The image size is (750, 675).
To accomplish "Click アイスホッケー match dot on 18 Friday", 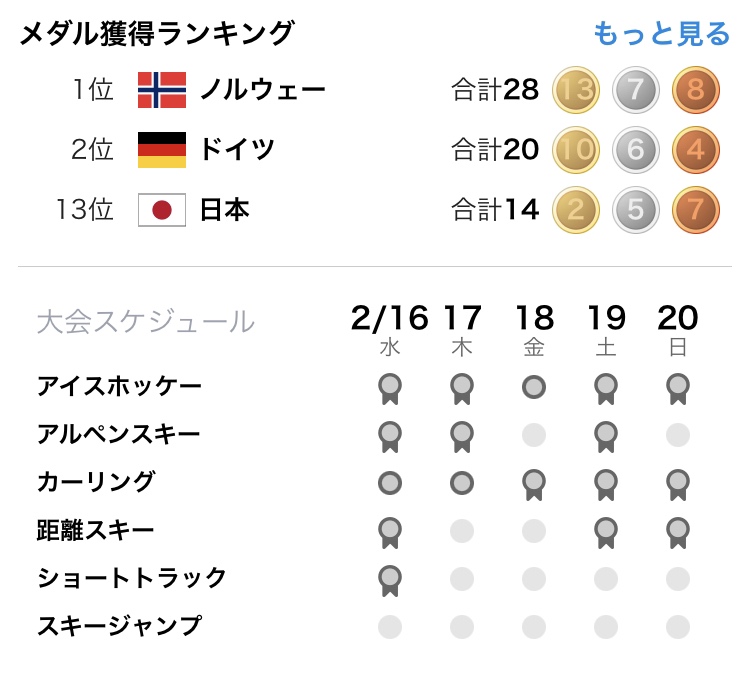I will (534, 387).
